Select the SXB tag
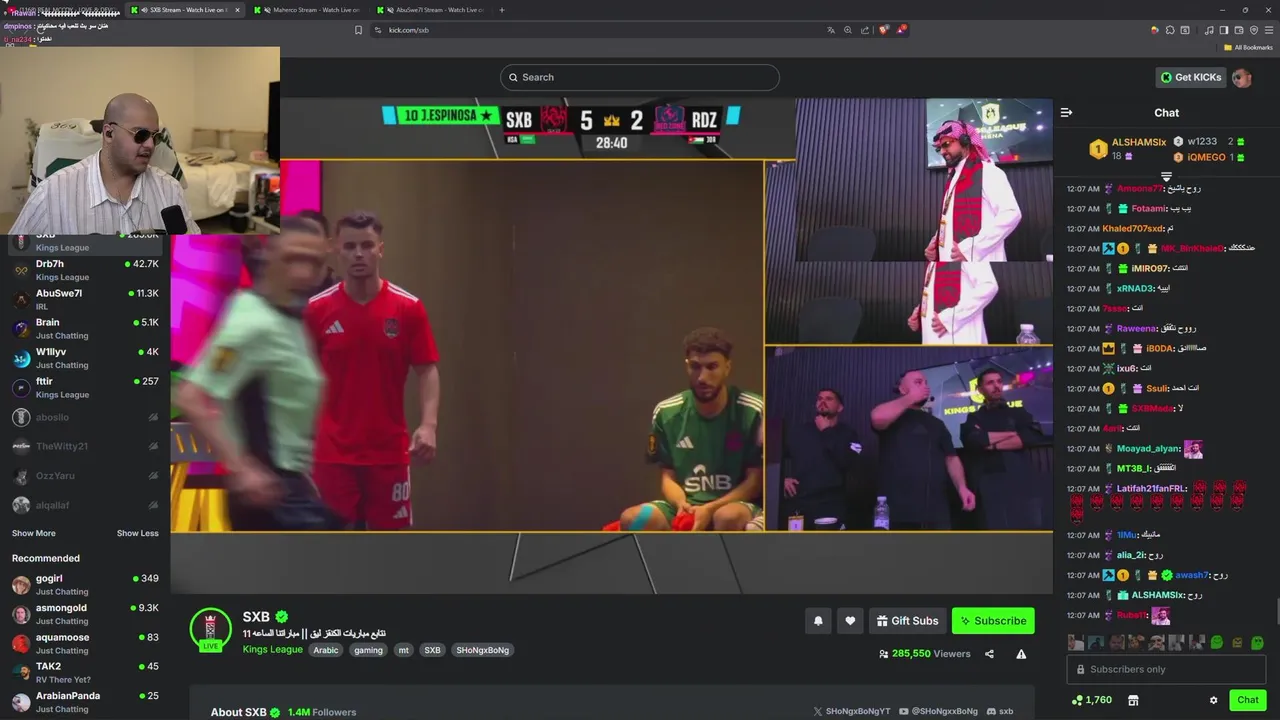1280x720 pixels. tap(432, 650)
